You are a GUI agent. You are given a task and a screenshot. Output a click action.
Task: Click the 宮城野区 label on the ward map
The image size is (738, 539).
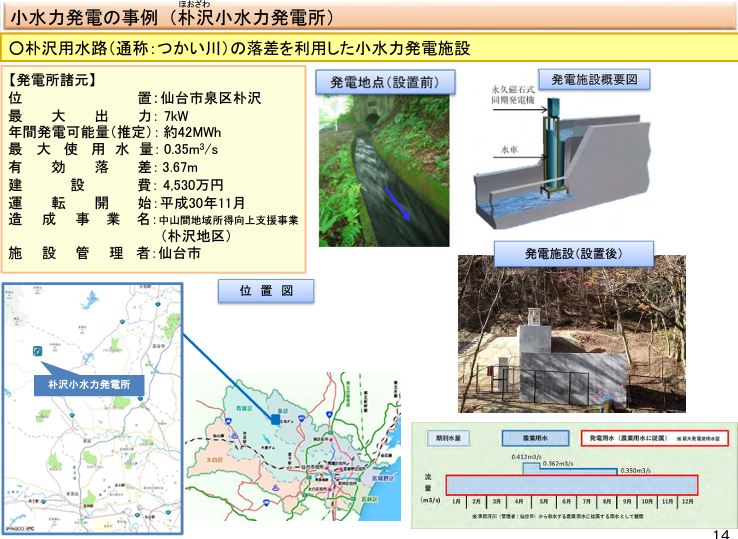382,479
